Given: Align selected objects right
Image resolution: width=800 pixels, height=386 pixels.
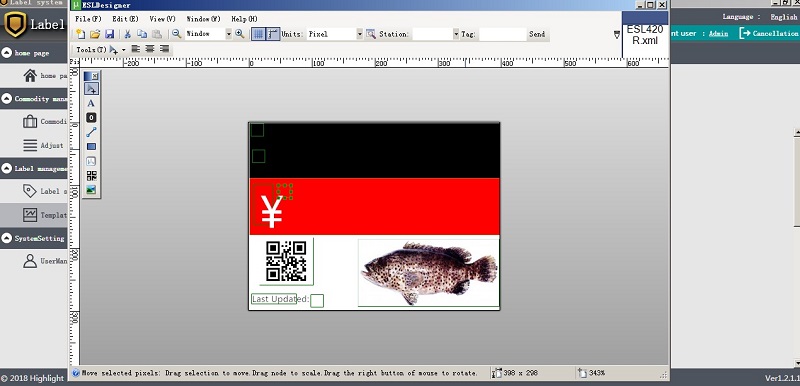Looking at the screenshot, I should (164, 49).
